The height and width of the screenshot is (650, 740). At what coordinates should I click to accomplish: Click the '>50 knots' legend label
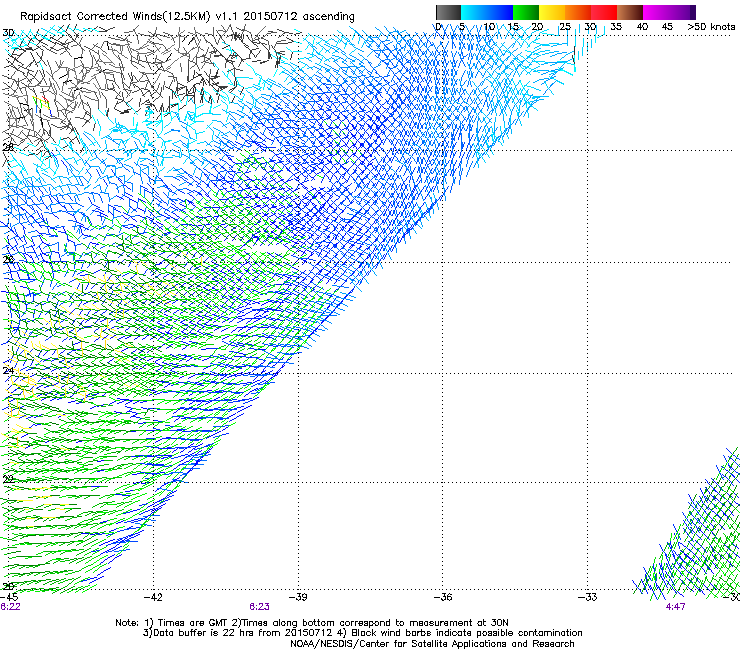(x=711, y=26)
